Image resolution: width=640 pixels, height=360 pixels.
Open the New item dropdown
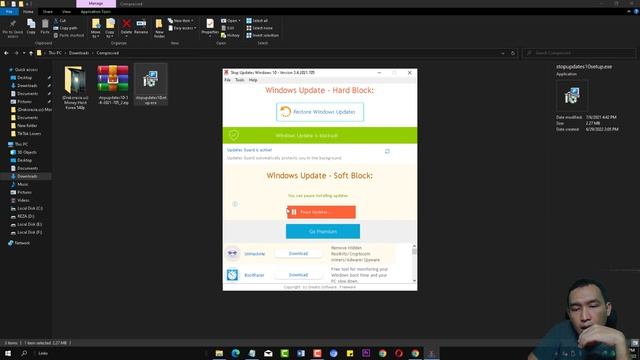[x=181, y=20]
